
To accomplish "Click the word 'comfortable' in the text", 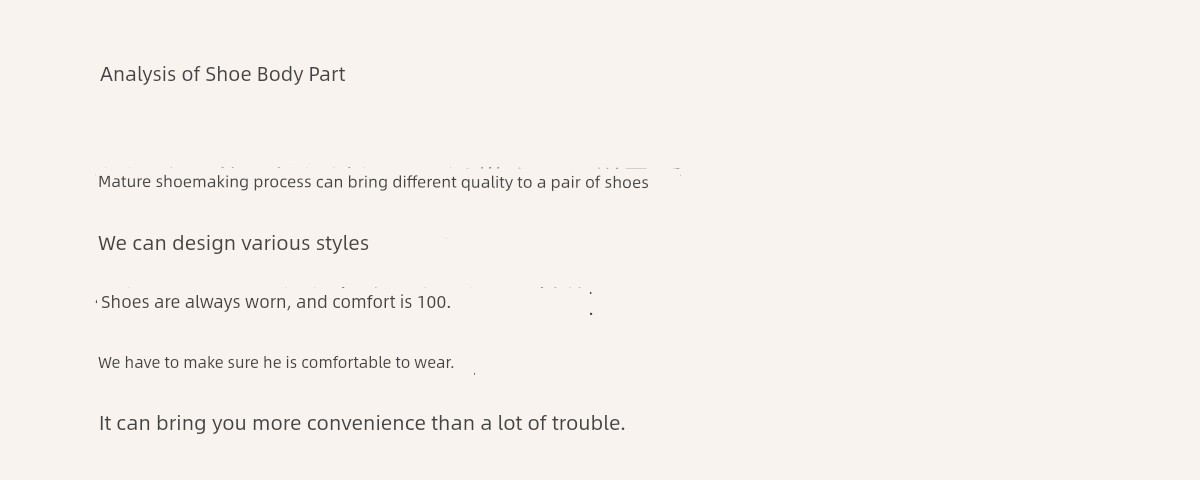I will click(346, 362).
